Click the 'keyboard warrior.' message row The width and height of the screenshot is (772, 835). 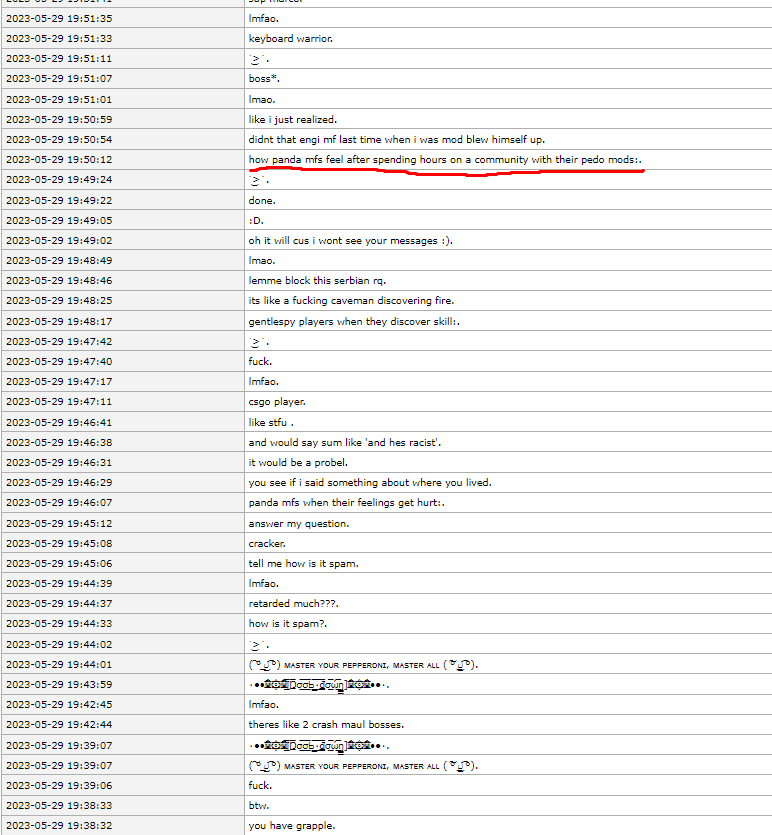(290, 39)
